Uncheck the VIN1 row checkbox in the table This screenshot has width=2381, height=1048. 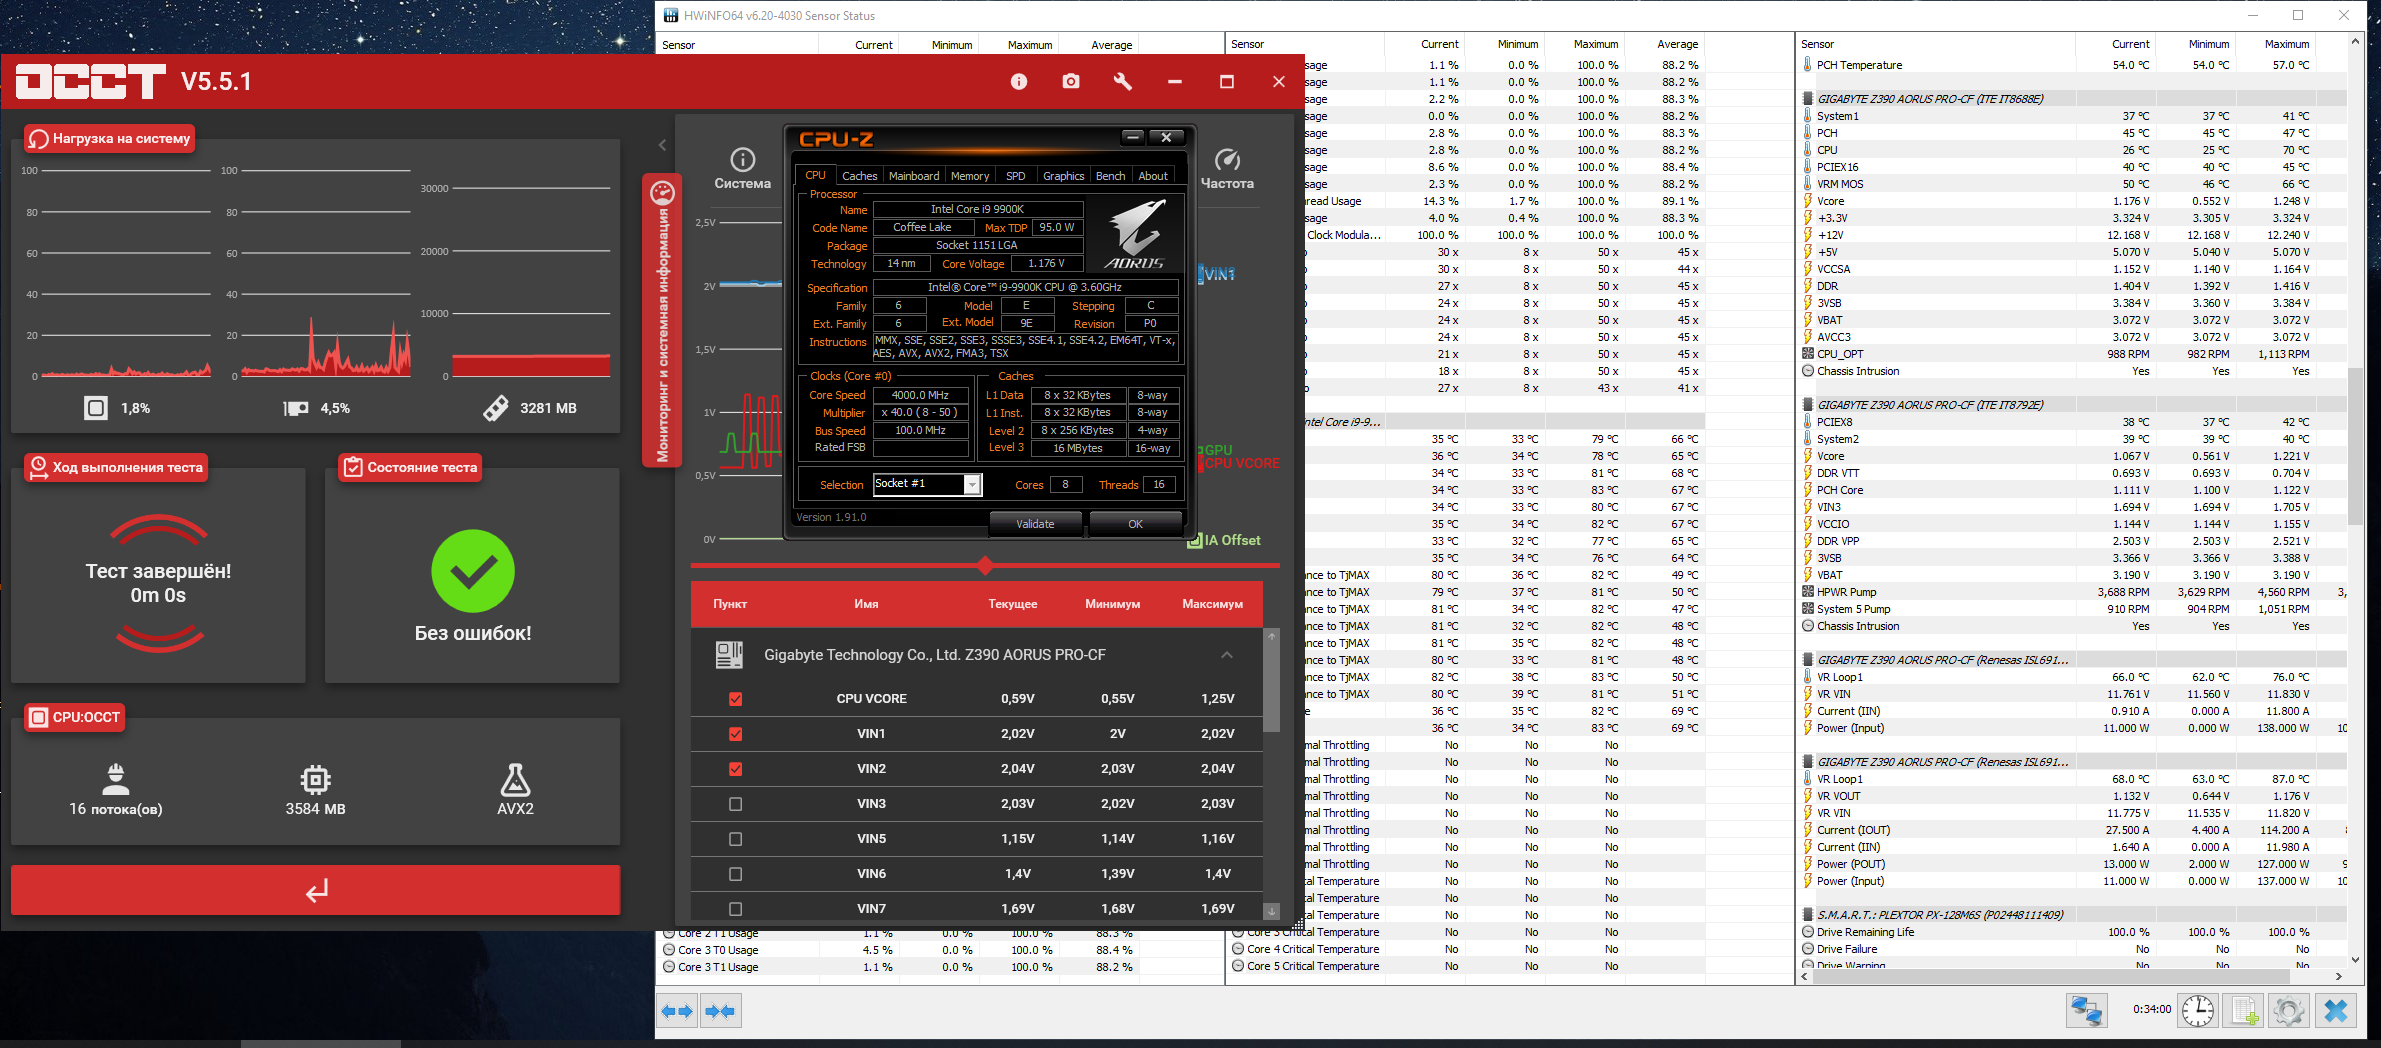[736, 734]
